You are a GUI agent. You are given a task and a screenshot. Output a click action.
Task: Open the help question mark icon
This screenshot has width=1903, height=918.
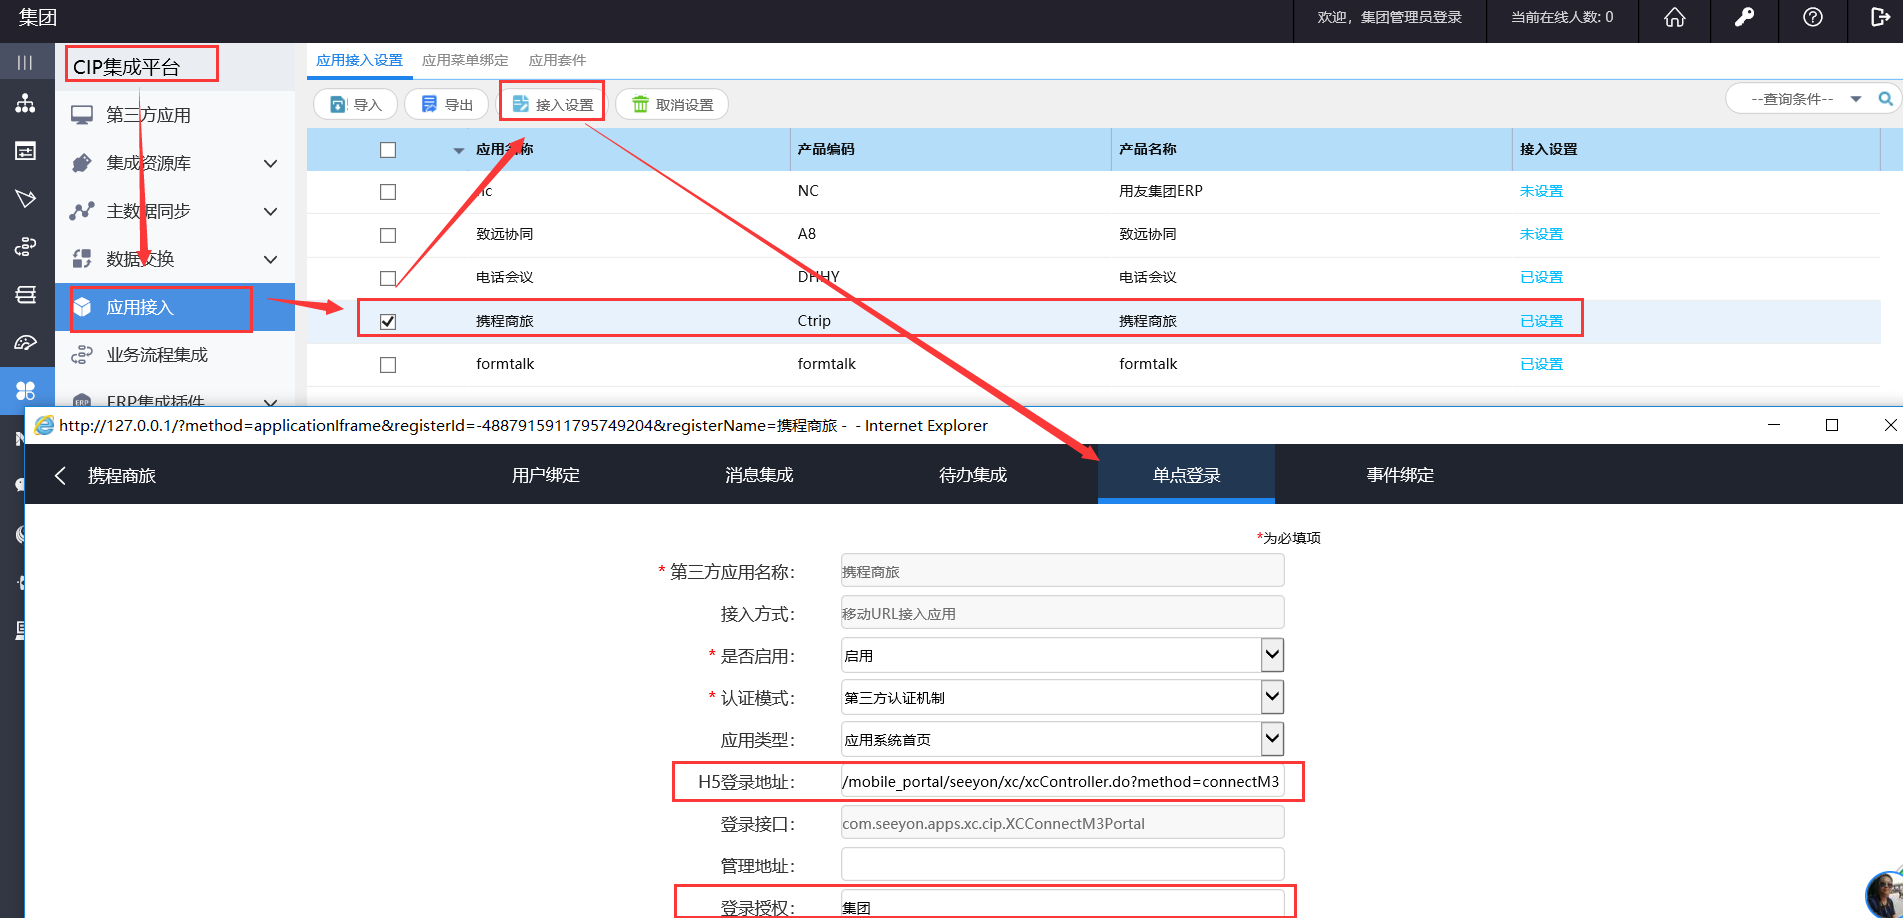coord(1812,18)
